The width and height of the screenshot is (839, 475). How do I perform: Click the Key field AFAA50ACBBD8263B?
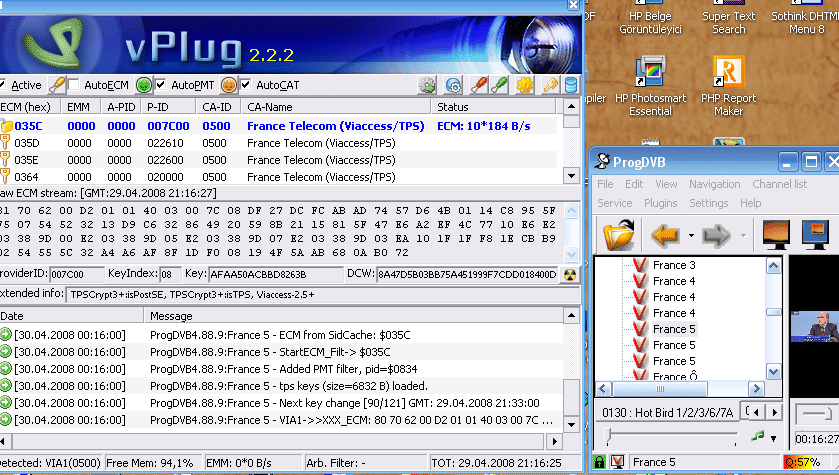coord(275,274)
